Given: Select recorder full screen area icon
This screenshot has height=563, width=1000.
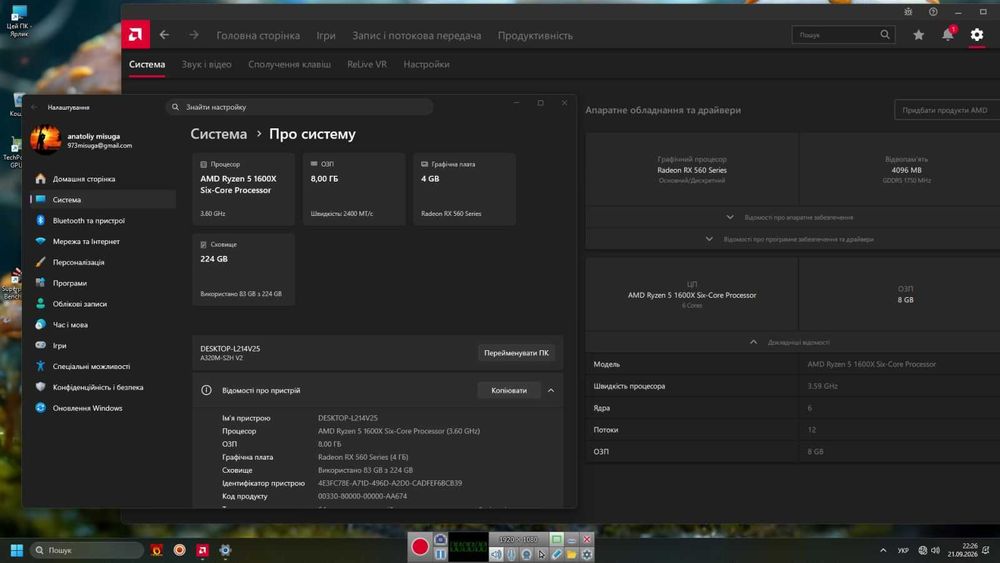Looking at the screenshot, I should [x=556, y=539].
